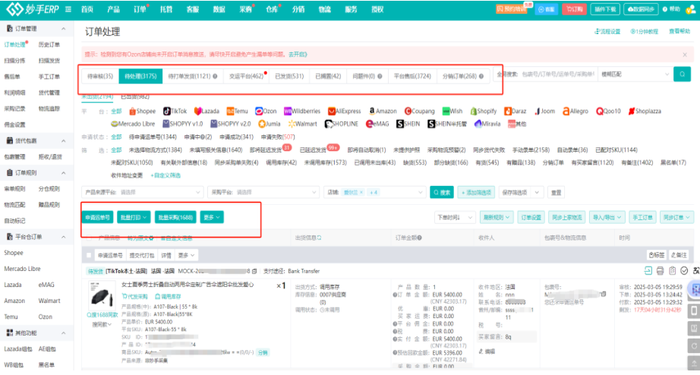Click the circled checkmark icon on order row

click(x=684, y=271)
